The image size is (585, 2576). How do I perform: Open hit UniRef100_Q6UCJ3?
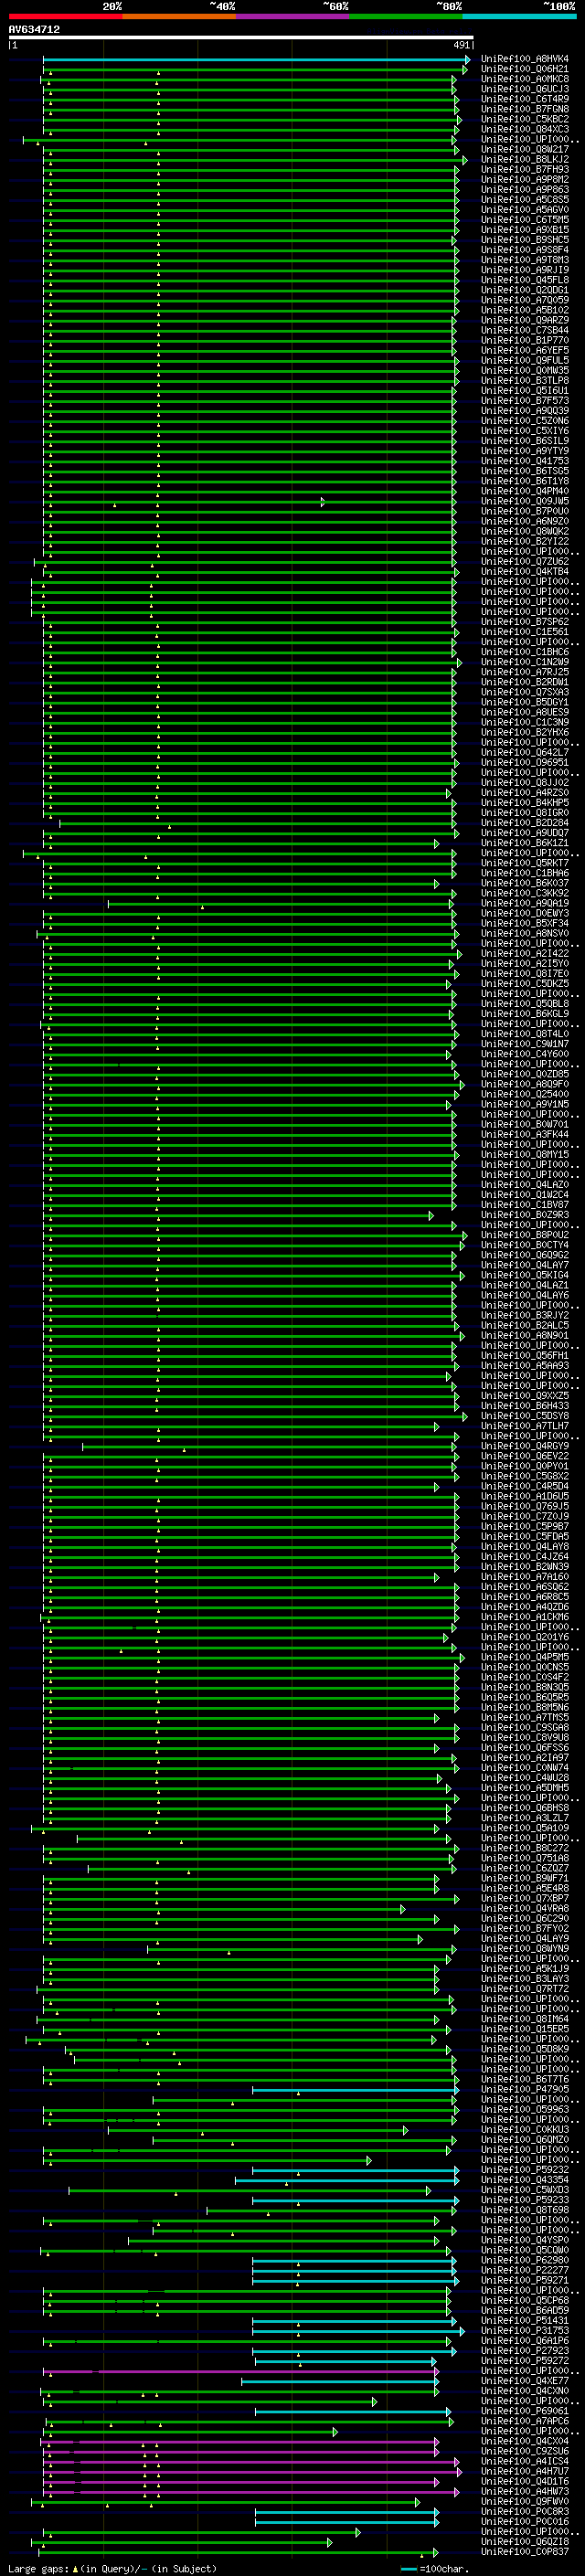[524, 89]
